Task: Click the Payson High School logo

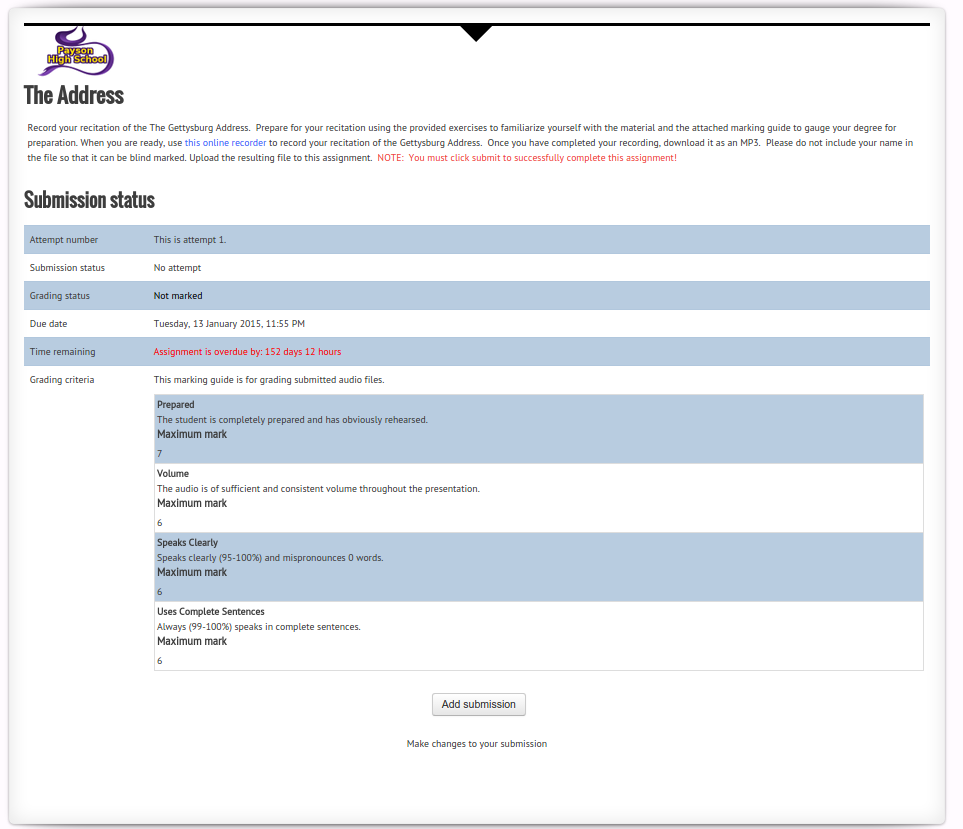Action: (76, 51)
